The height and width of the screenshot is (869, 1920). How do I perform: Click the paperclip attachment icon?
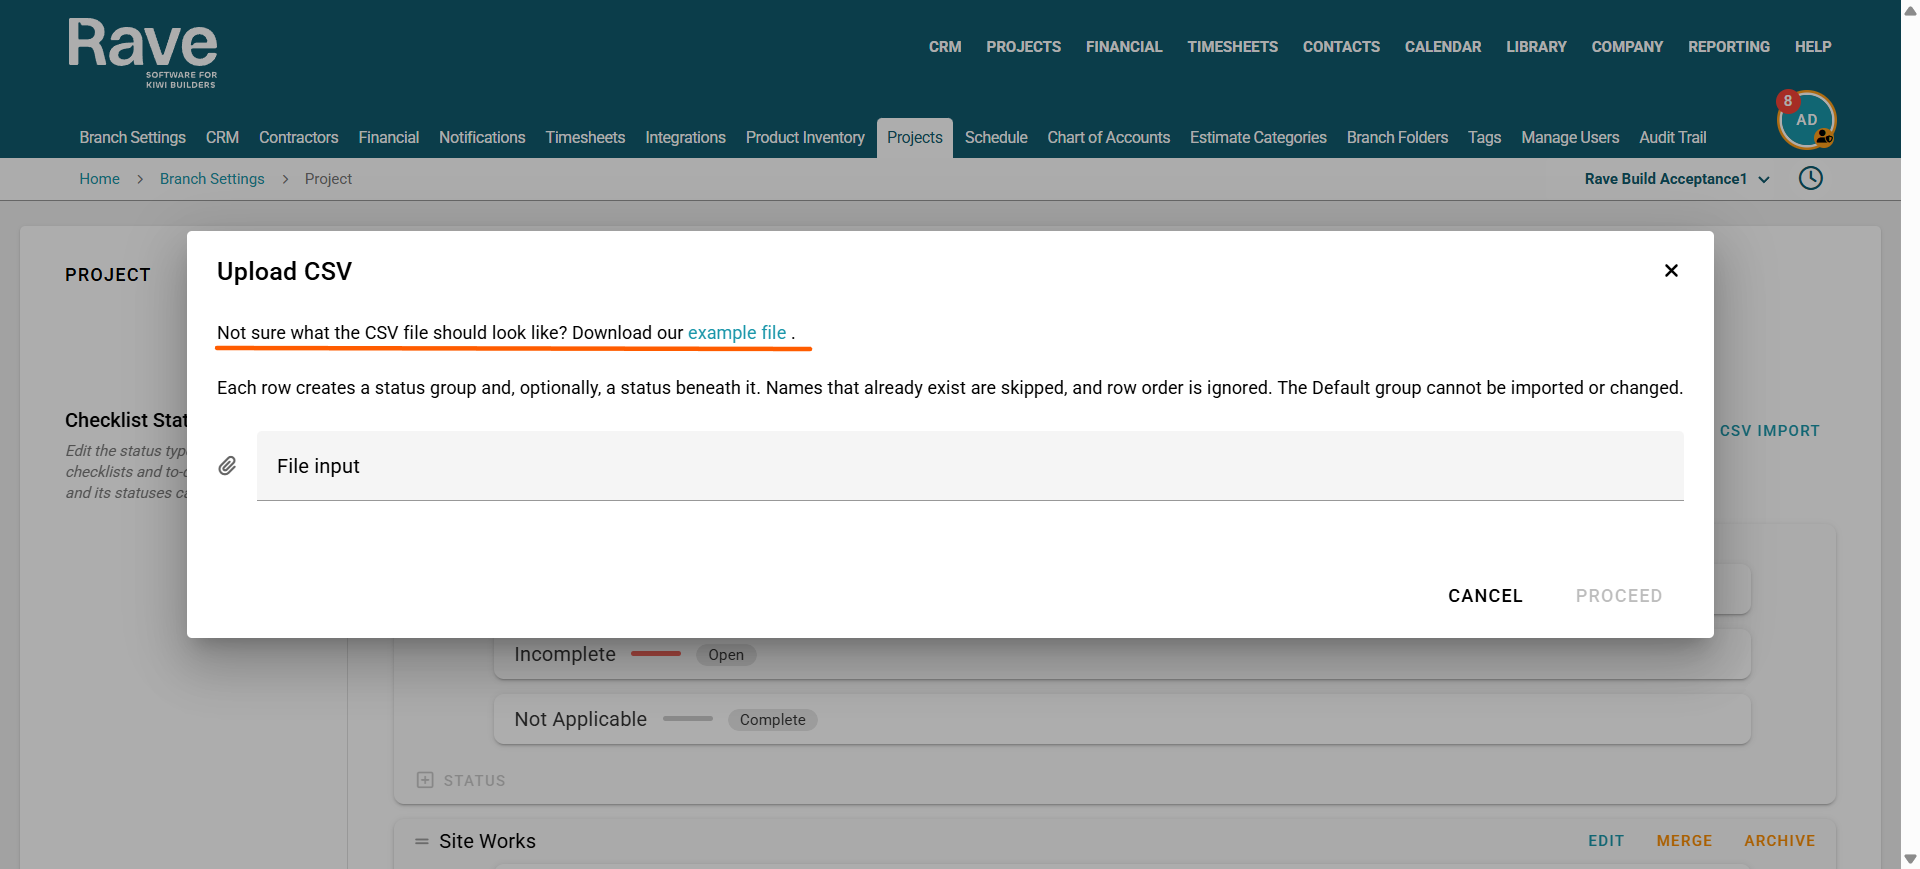(x=228, y=466)
